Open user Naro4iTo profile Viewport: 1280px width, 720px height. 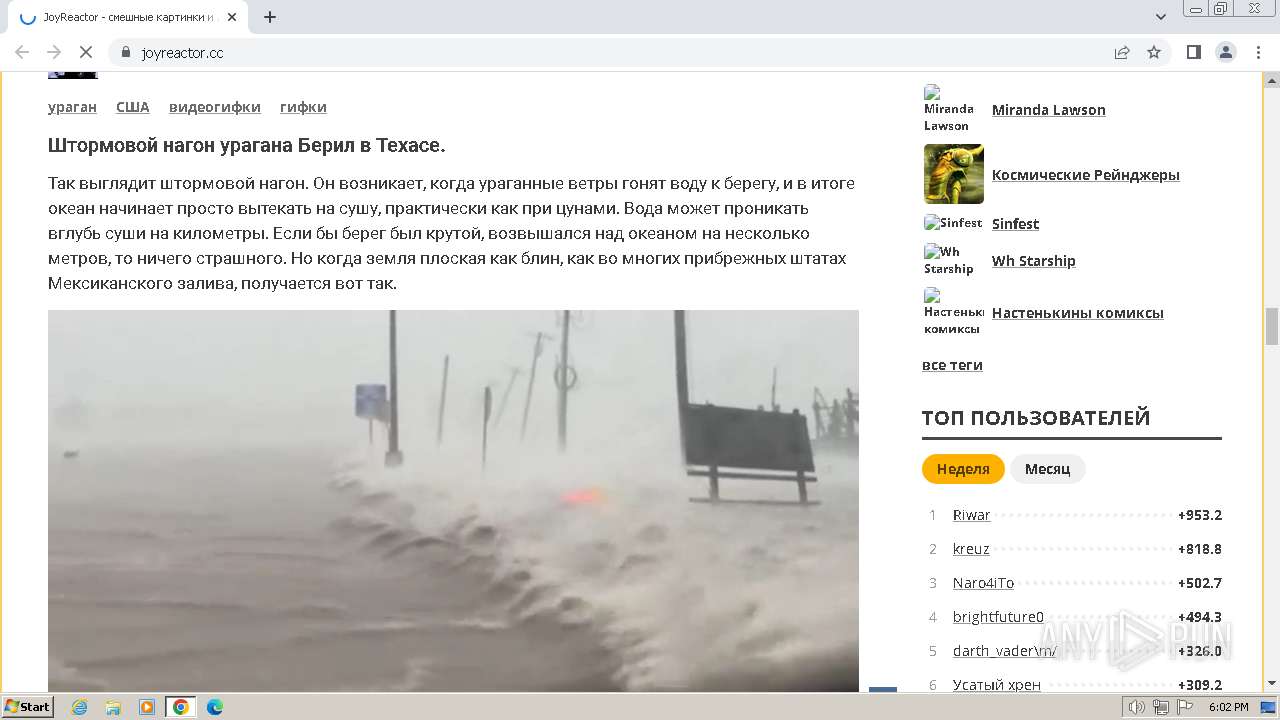click(x=983, y=583)
